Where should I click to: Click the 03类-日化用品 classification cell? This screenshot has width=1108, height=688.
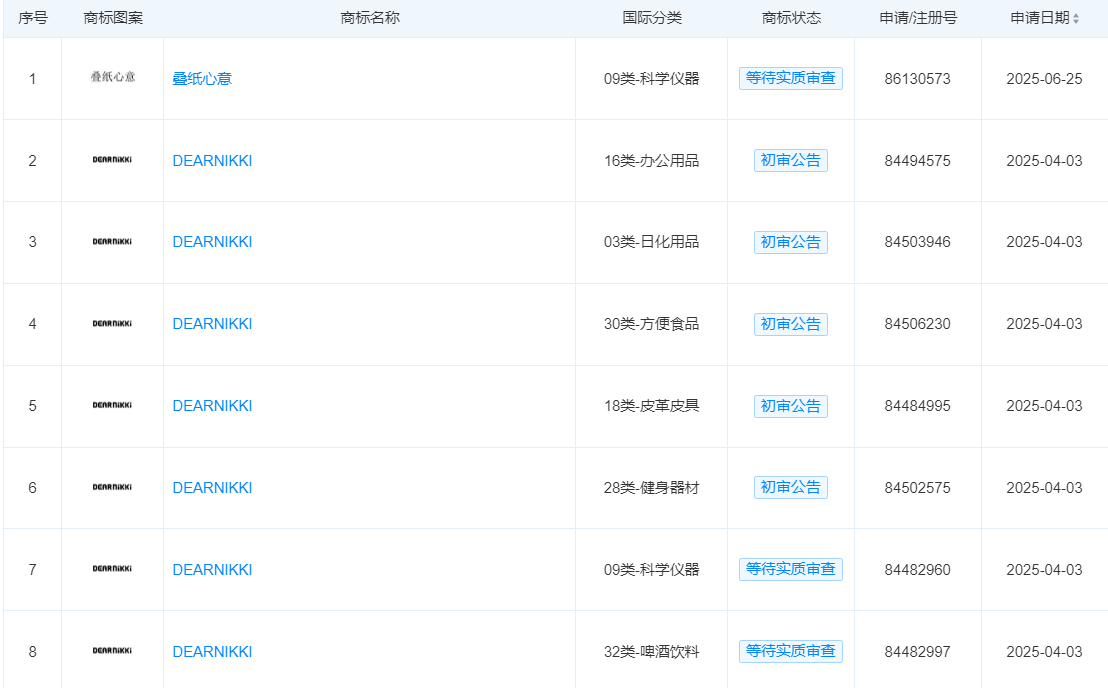(652, 242)
